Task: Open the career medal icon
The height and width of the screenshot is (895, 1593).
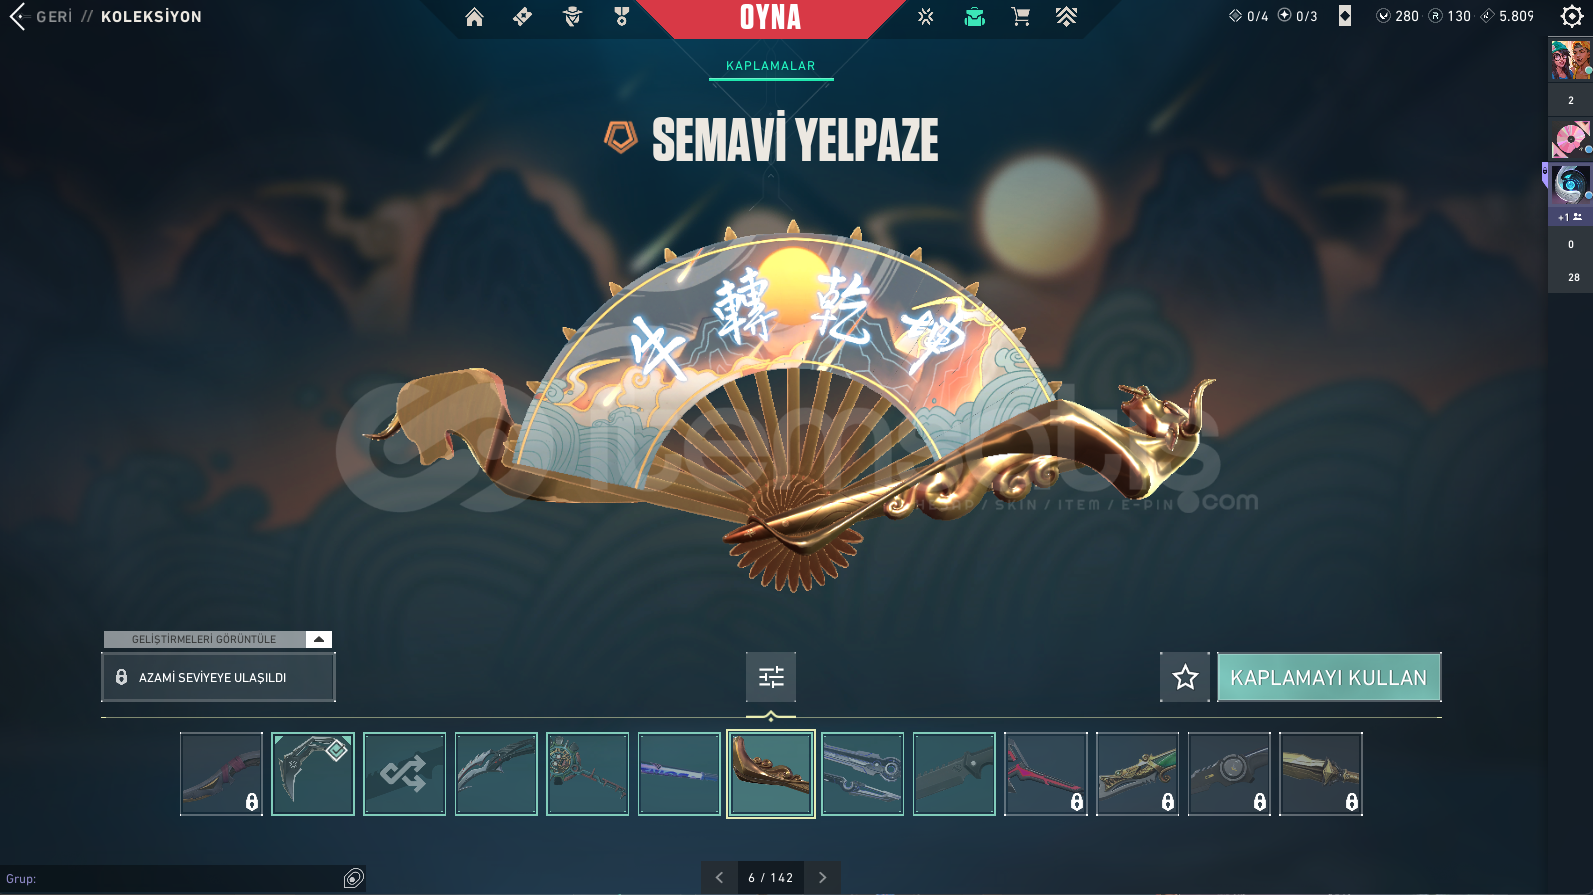Action: (621, 17)
